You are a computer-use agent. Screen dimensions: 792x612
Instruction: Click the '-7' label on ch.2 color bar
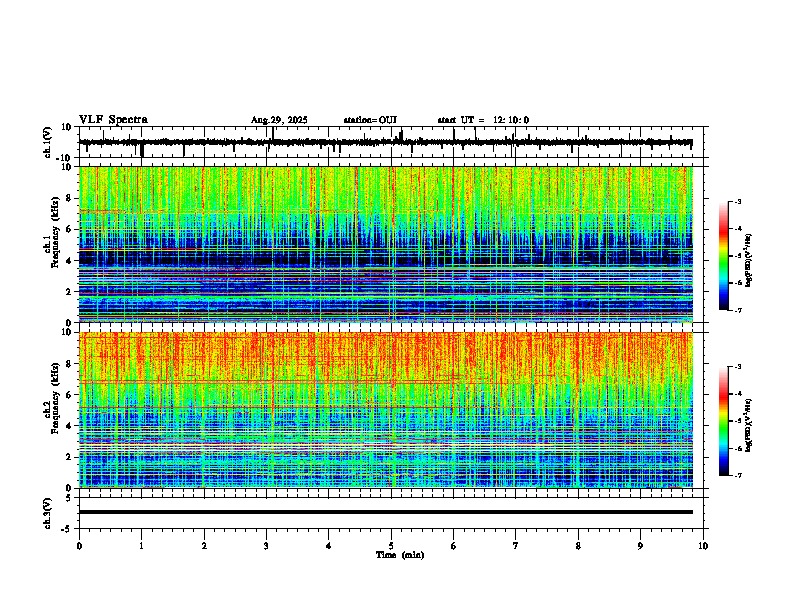coord(737,475)
